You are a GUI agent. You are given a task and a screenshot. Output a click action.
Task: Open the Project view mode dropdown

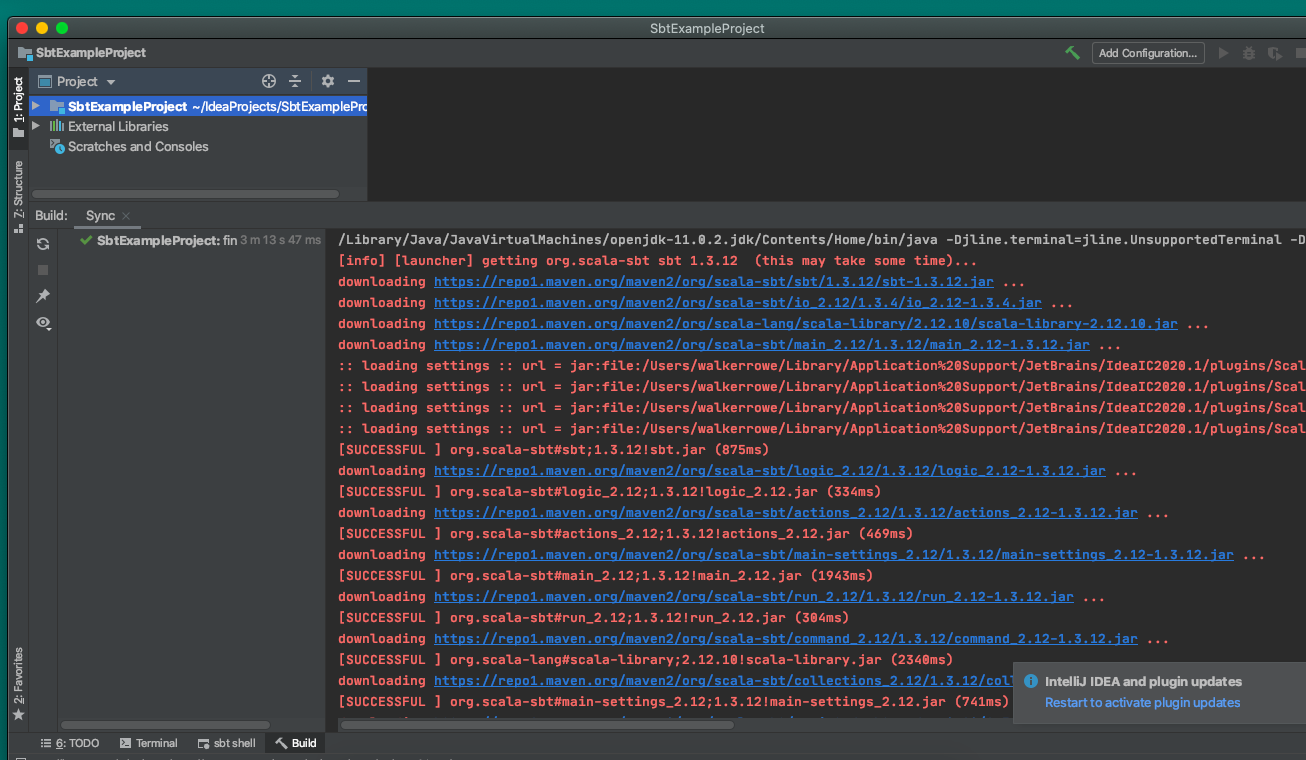[x=109, y=81]
